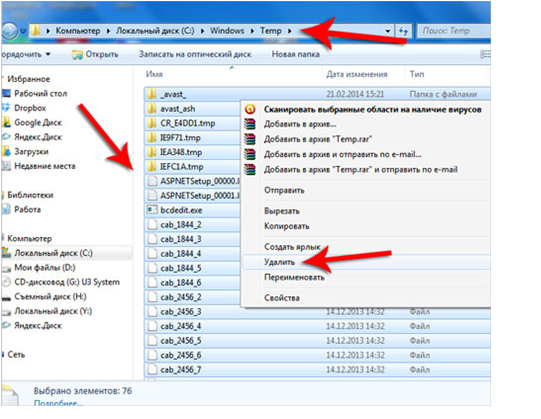Image resolution: width=541 pixels, height=419 pixels.
Task: Select CD-дисковод (G:) U3 System
Action: click(67, 282)
